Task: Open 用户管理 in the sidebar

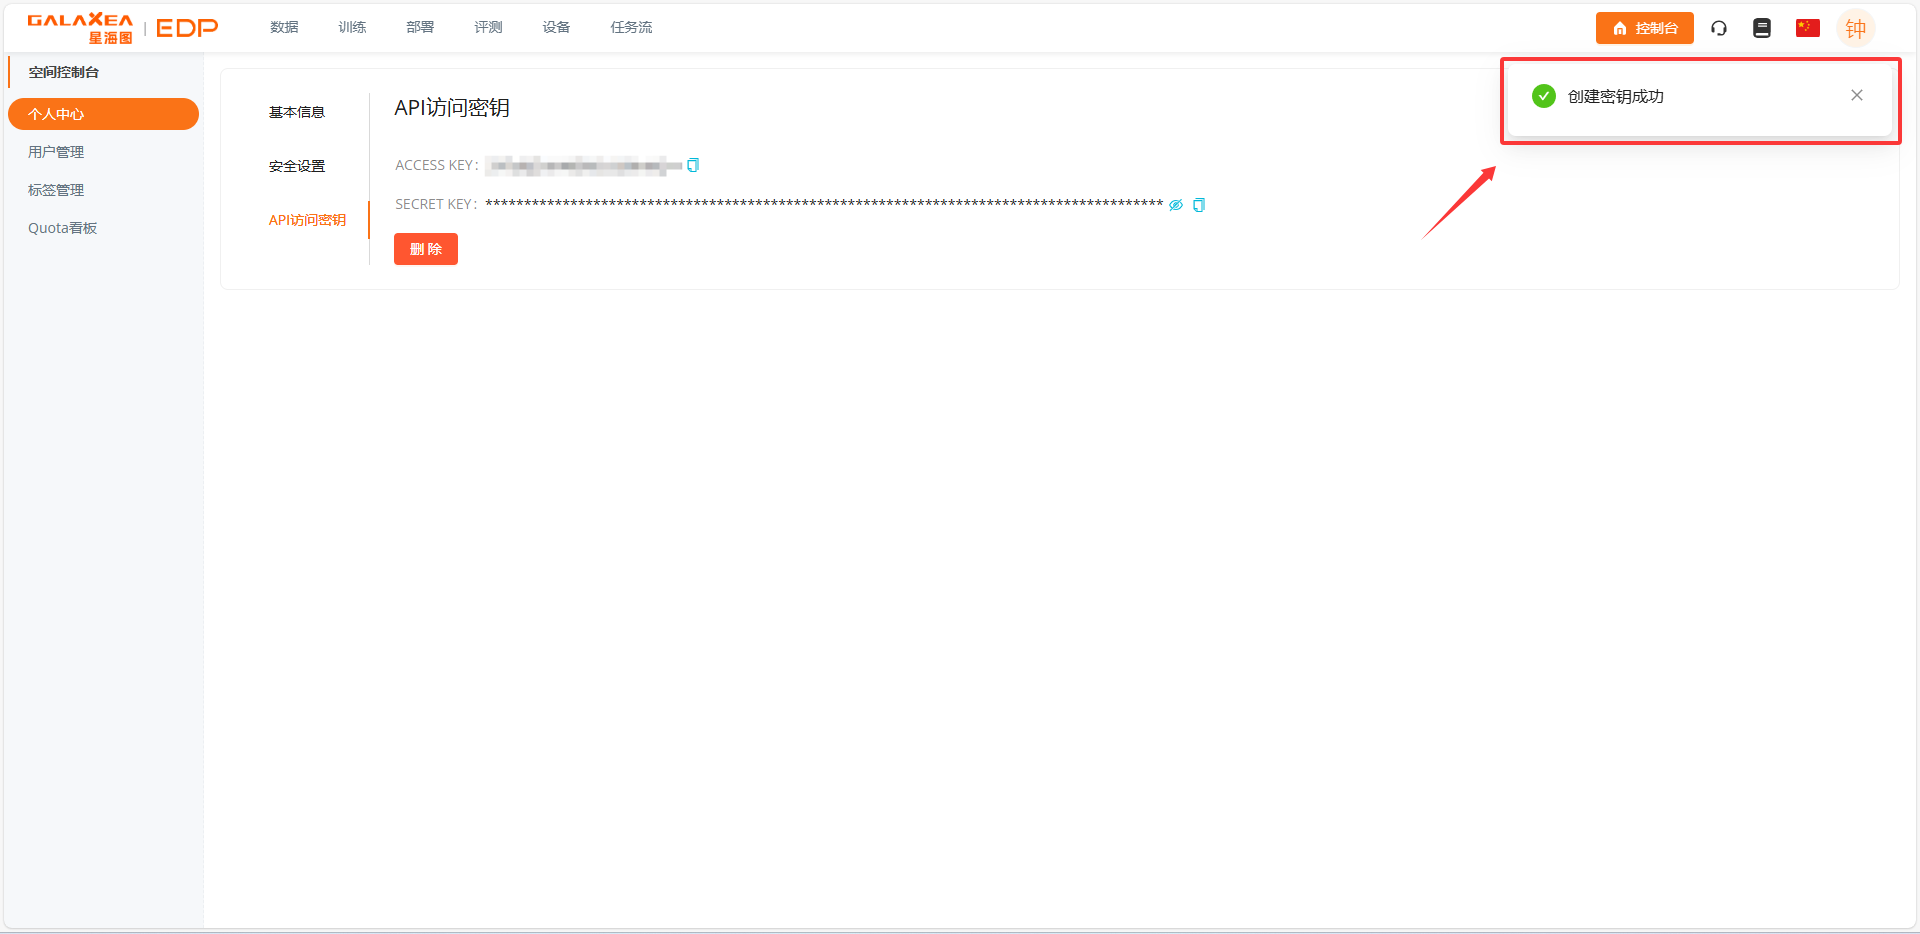Action: [x=56, y=152]
